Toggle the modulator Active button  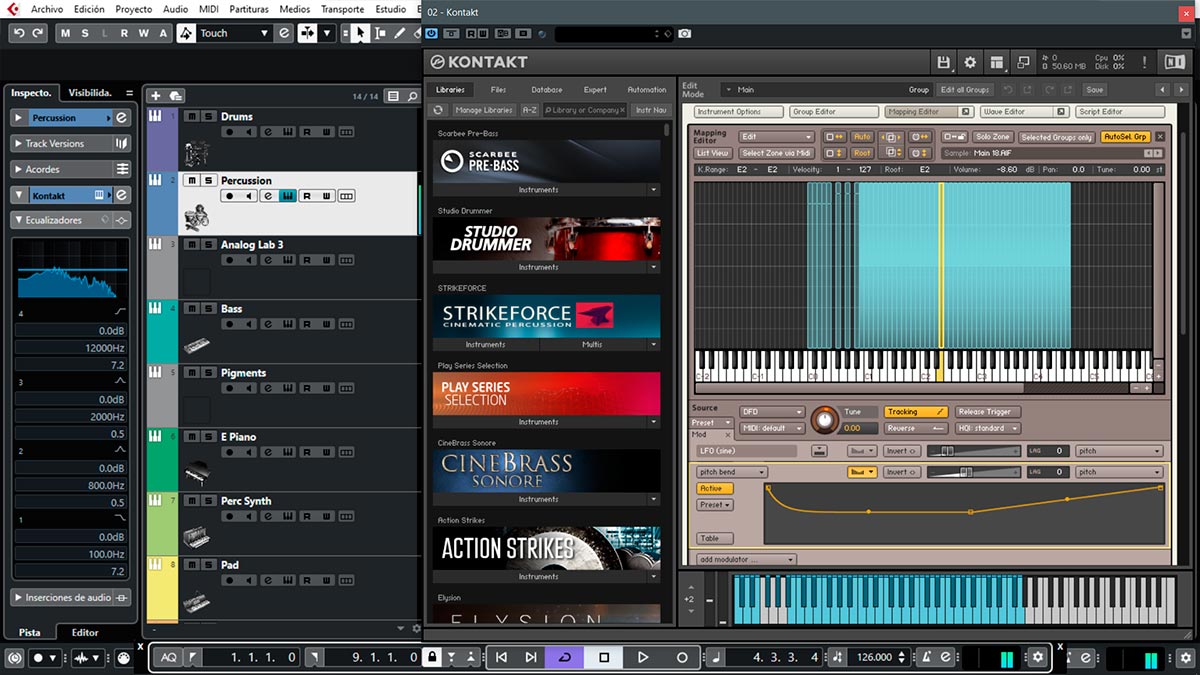pyautogui.click(x=715, y=489)
